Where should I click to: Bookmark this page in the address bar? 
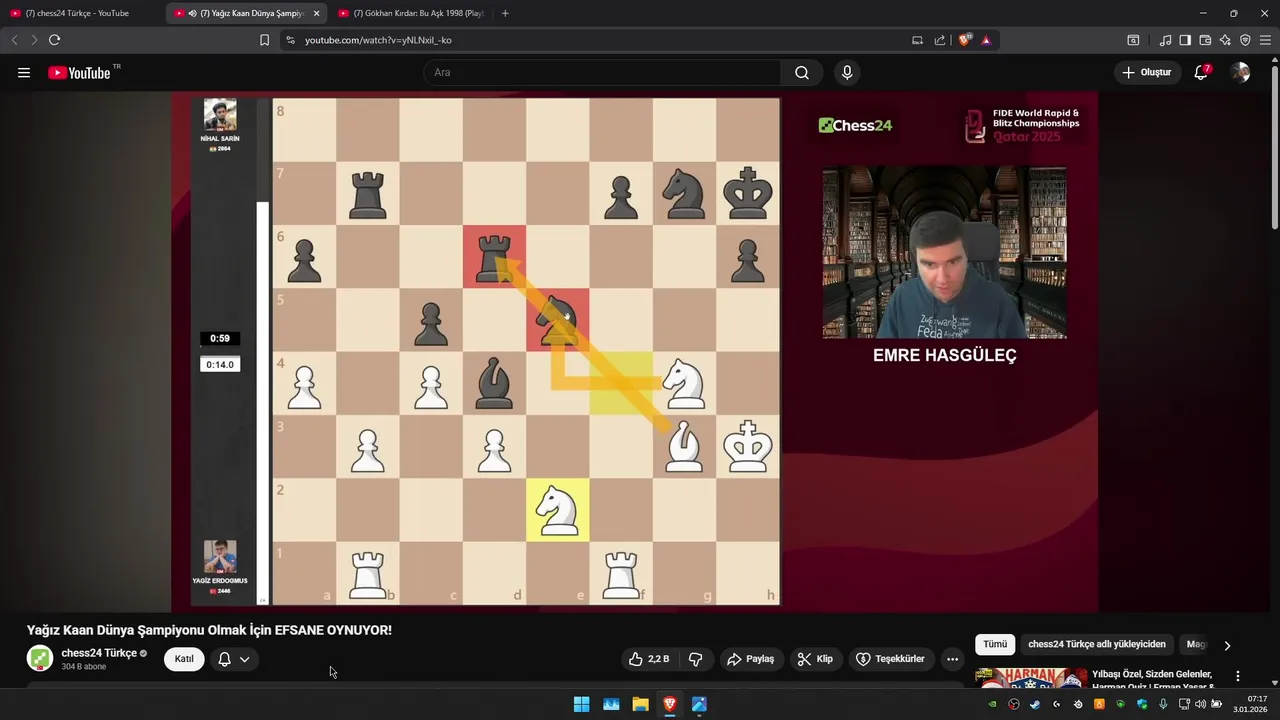click(x=264, y=40)
